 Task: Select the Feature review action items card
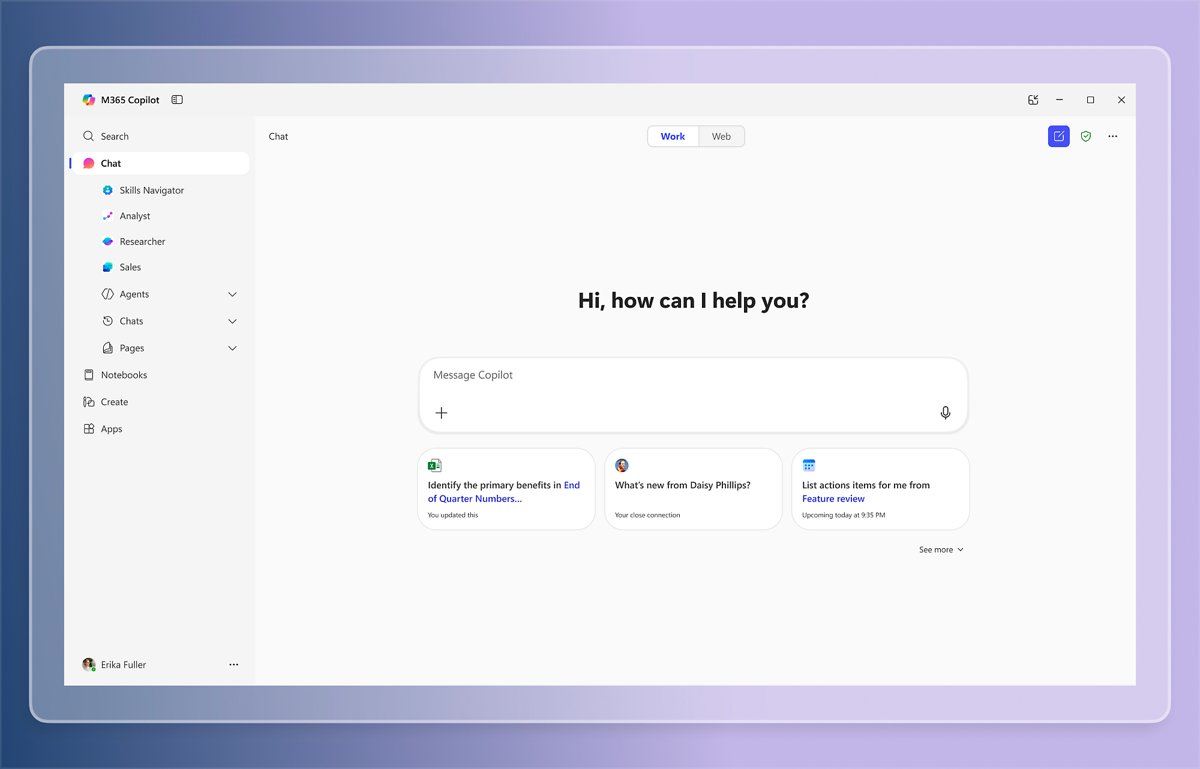coord(880,489)
